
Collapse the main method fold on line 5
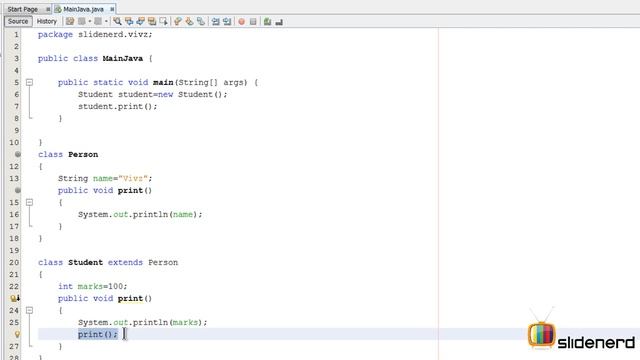29,82
